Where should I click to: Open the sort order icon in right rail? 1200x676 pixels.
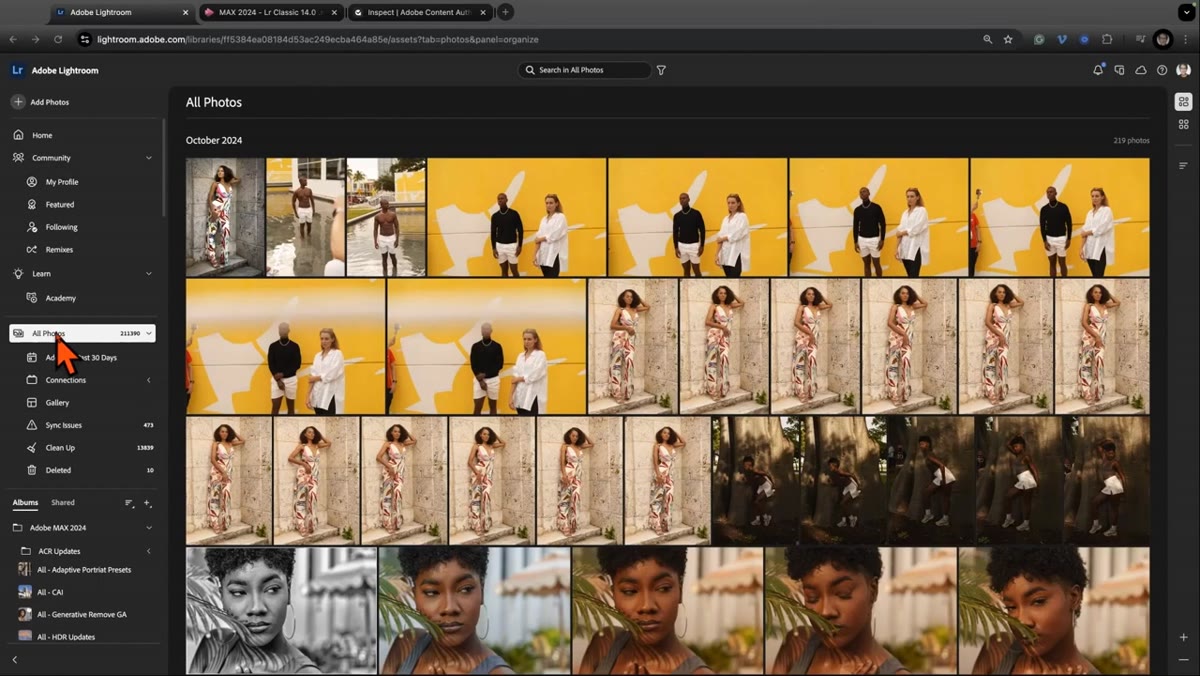(x=1184, y=165)
